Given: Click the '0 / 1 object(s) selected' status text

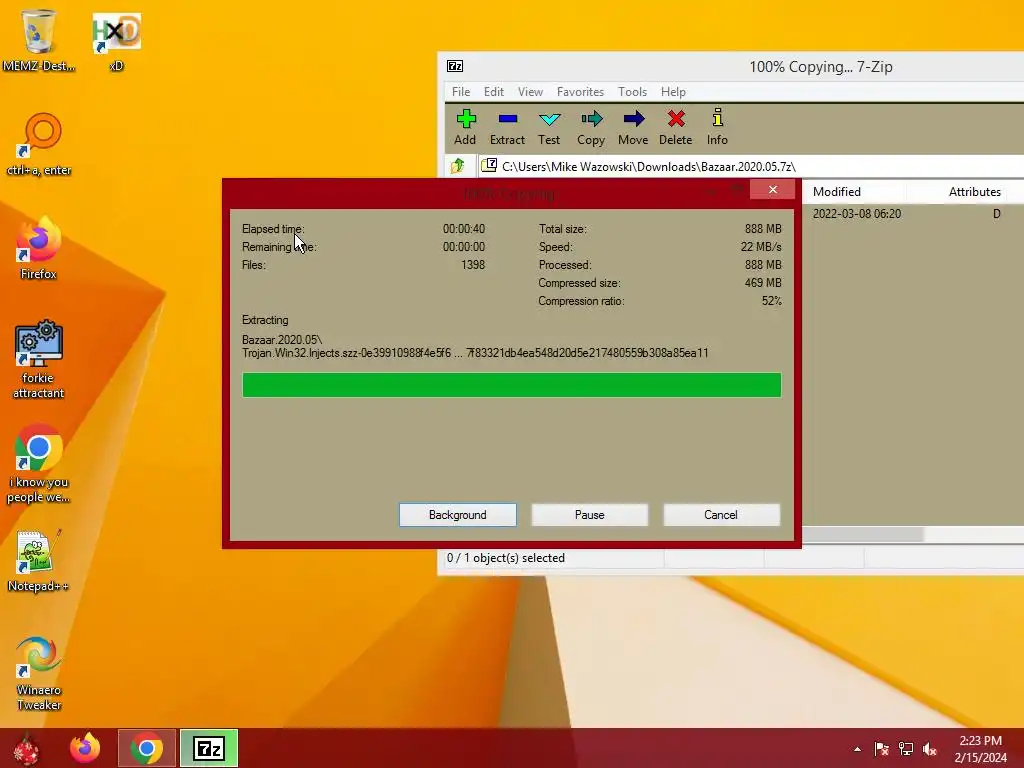Looking at the screenshot, I should (x=505, y=558).
